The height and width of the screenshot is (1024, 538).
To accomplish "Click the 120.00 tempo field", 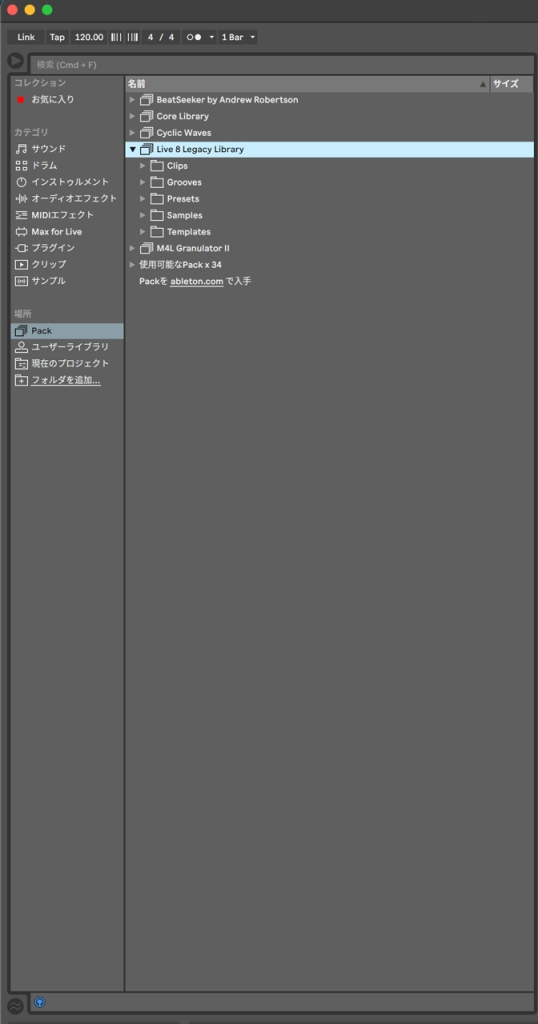I will (x=89, y=37).
